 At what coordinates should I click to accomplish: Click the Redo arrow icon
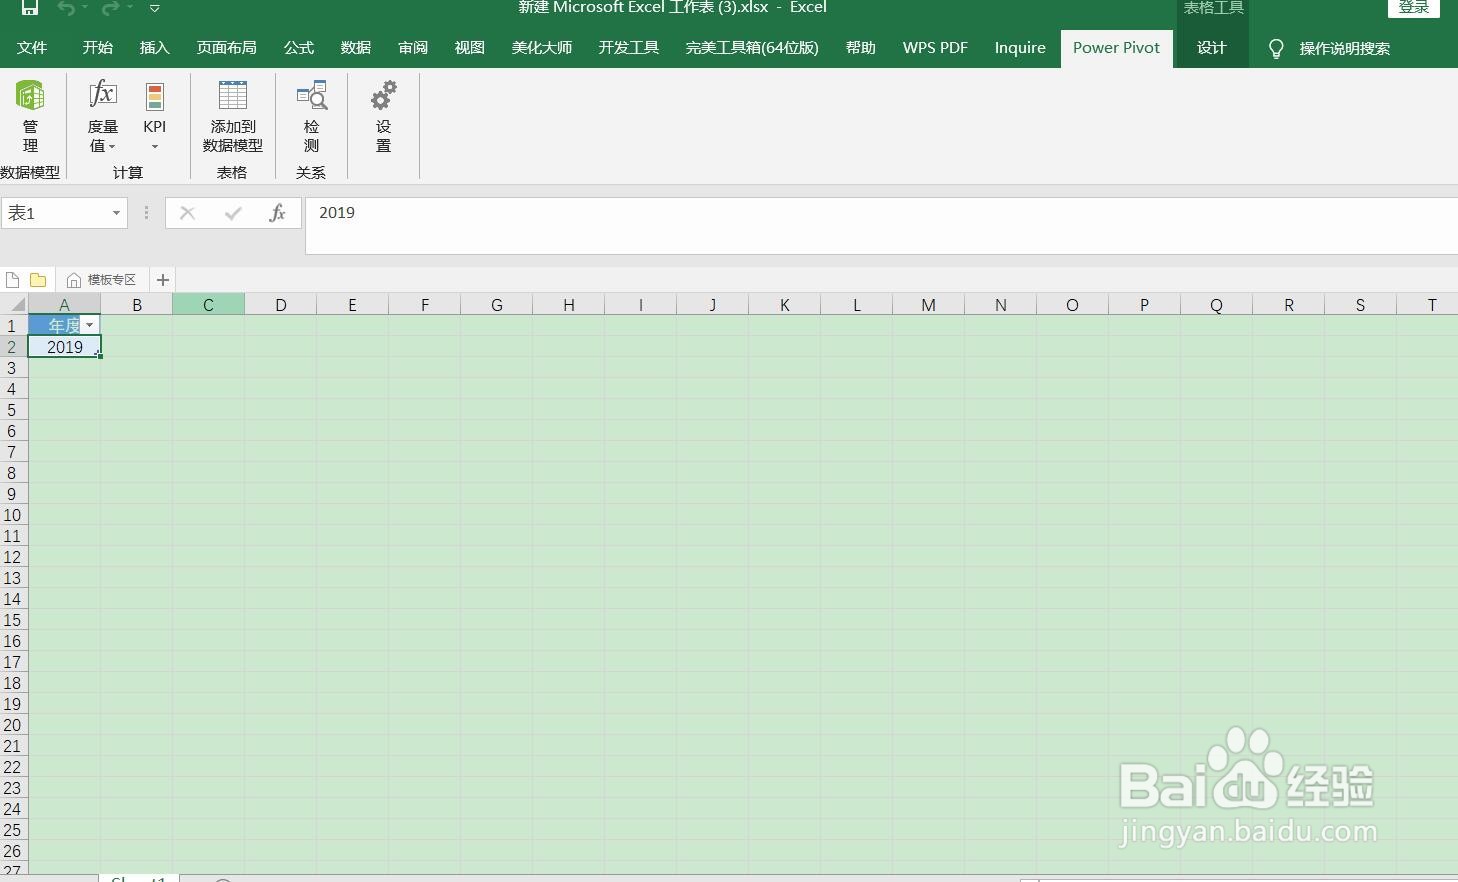pyautogui.click(x=110, y=8)
